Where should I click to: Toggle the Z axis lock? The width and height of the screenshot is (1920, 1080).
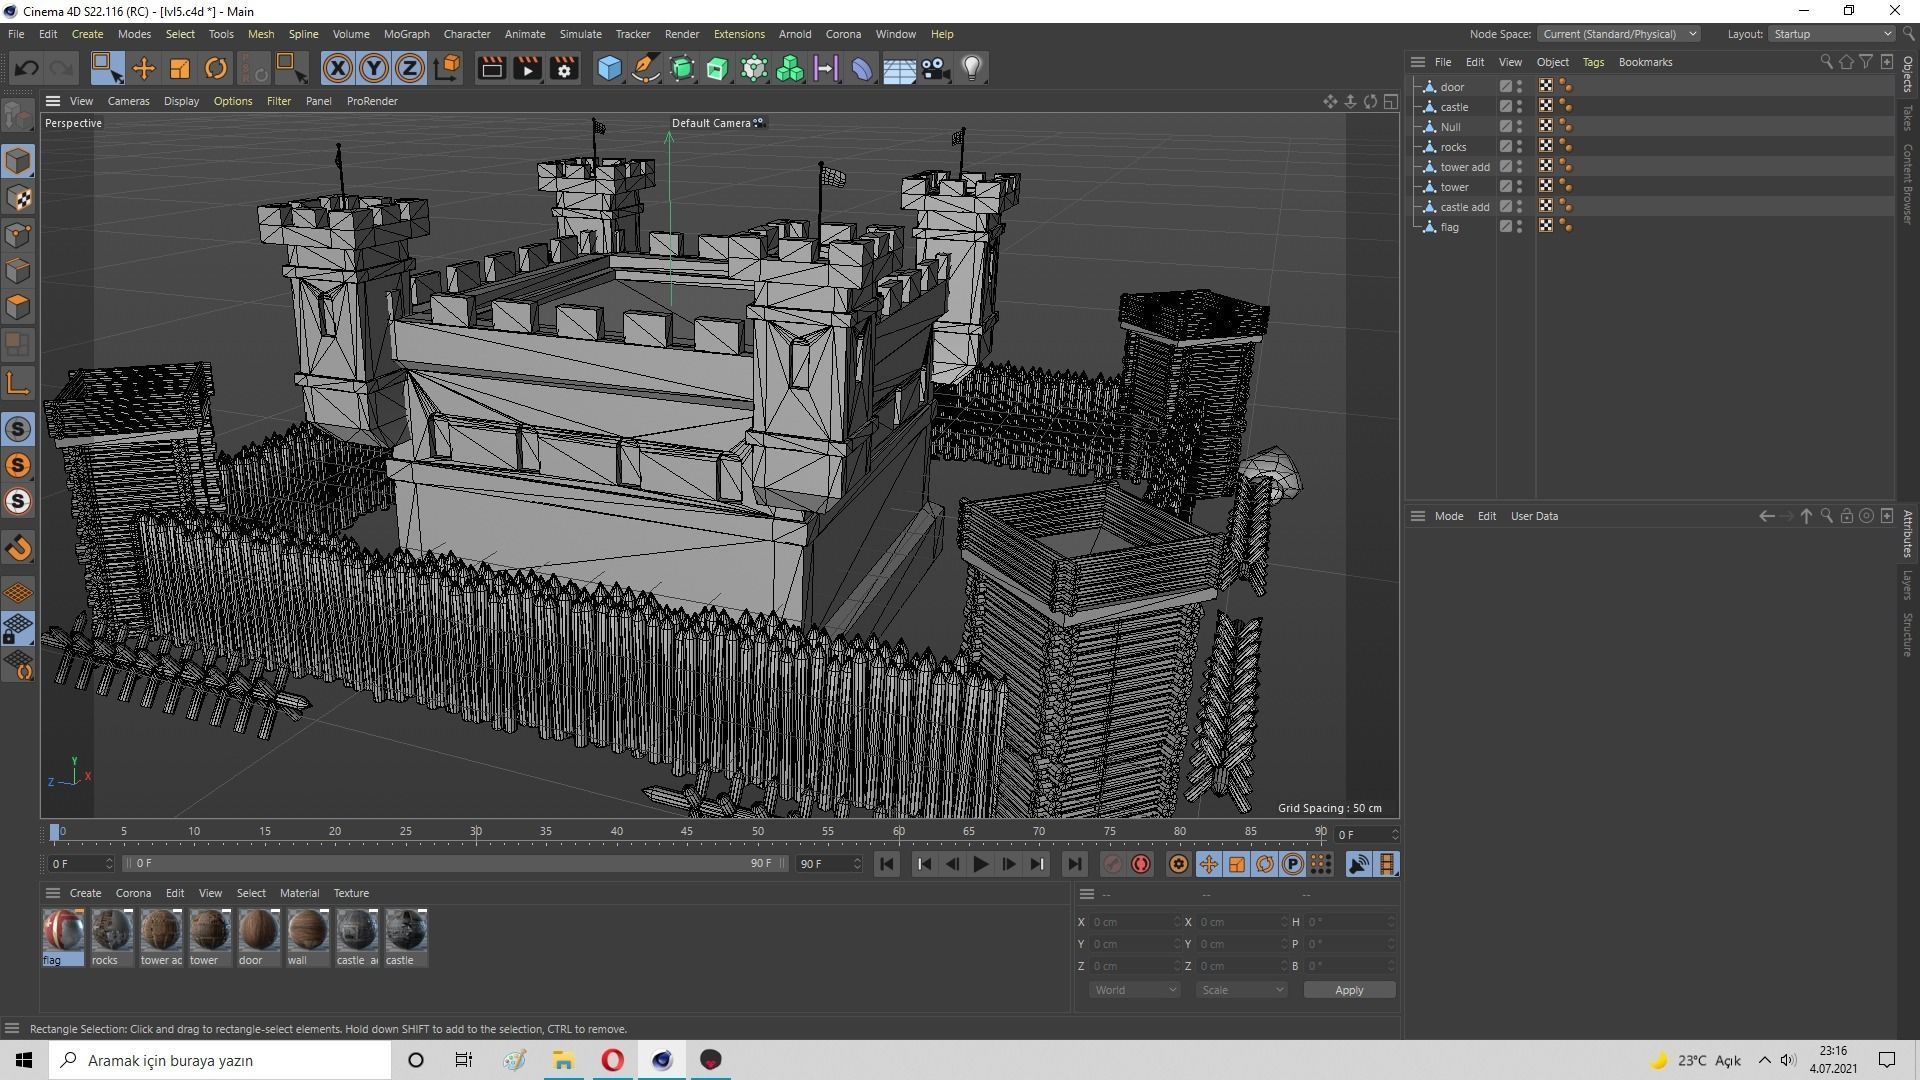410,68
